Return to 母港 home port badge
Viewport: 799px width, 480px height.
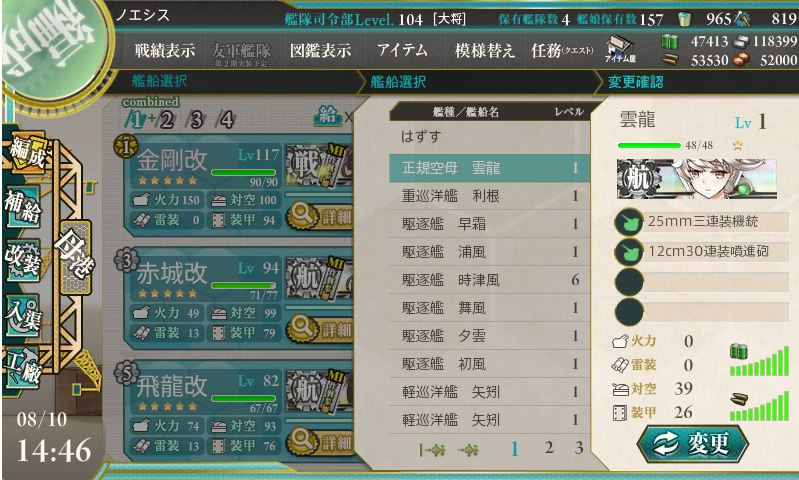point(75,256)
